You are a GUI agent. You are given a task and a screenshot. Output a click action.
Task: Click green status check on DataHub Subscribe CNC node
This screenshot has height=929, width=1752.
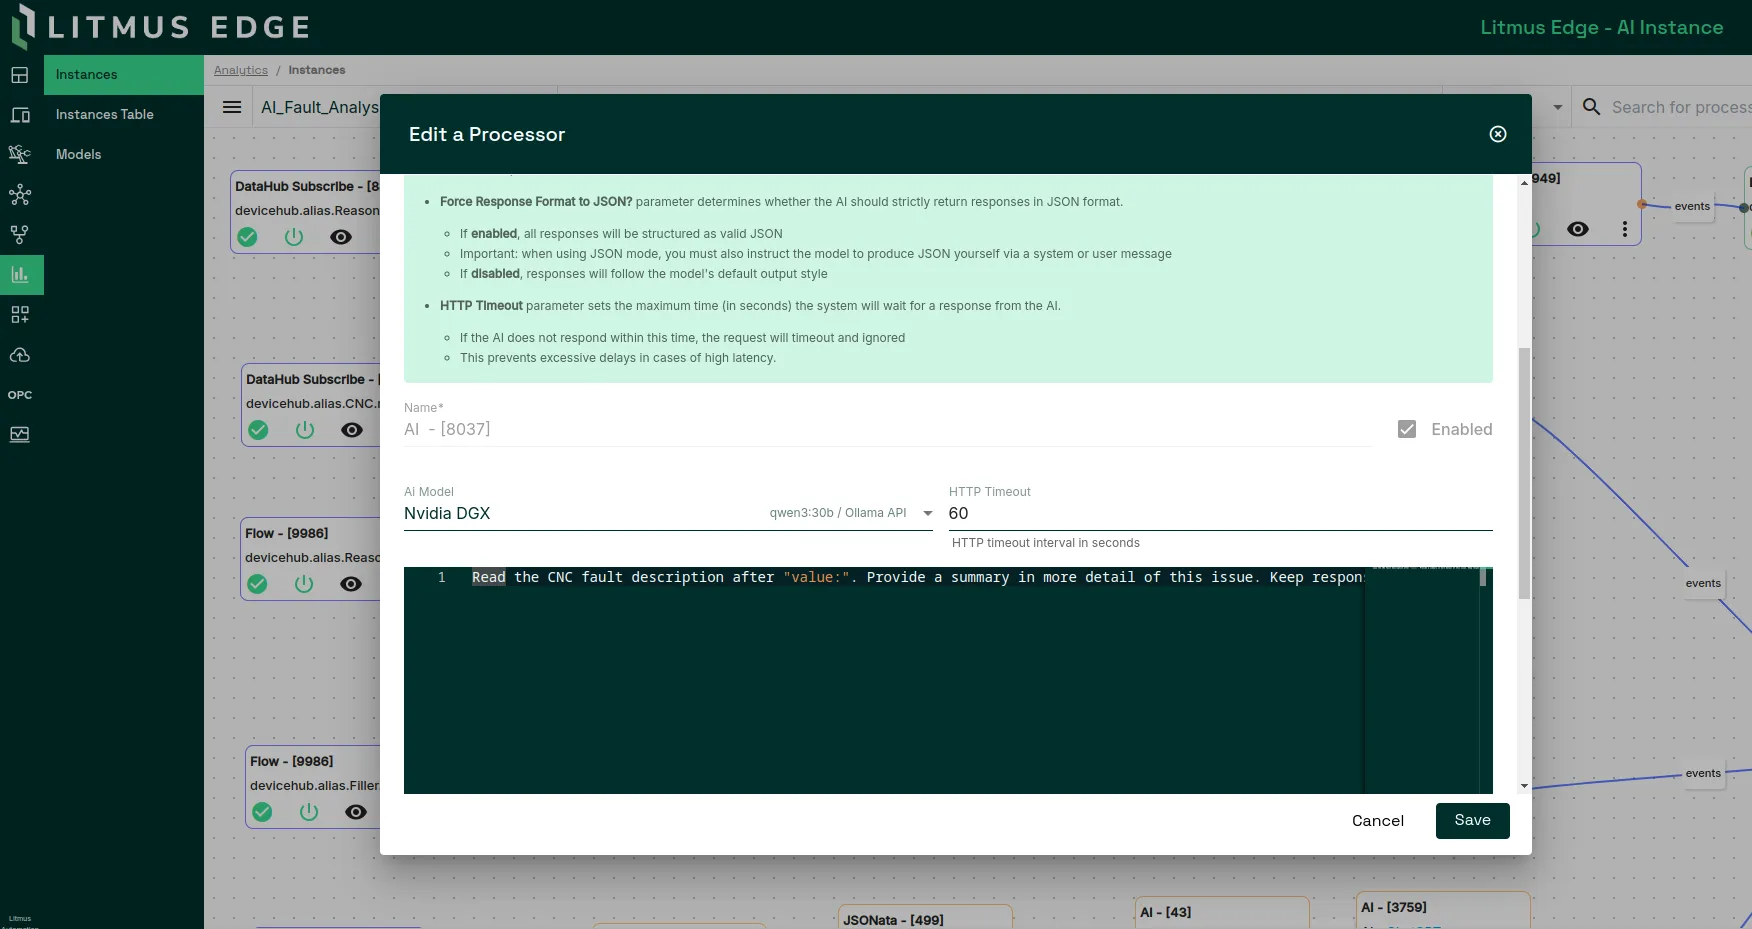coord(258,430)
